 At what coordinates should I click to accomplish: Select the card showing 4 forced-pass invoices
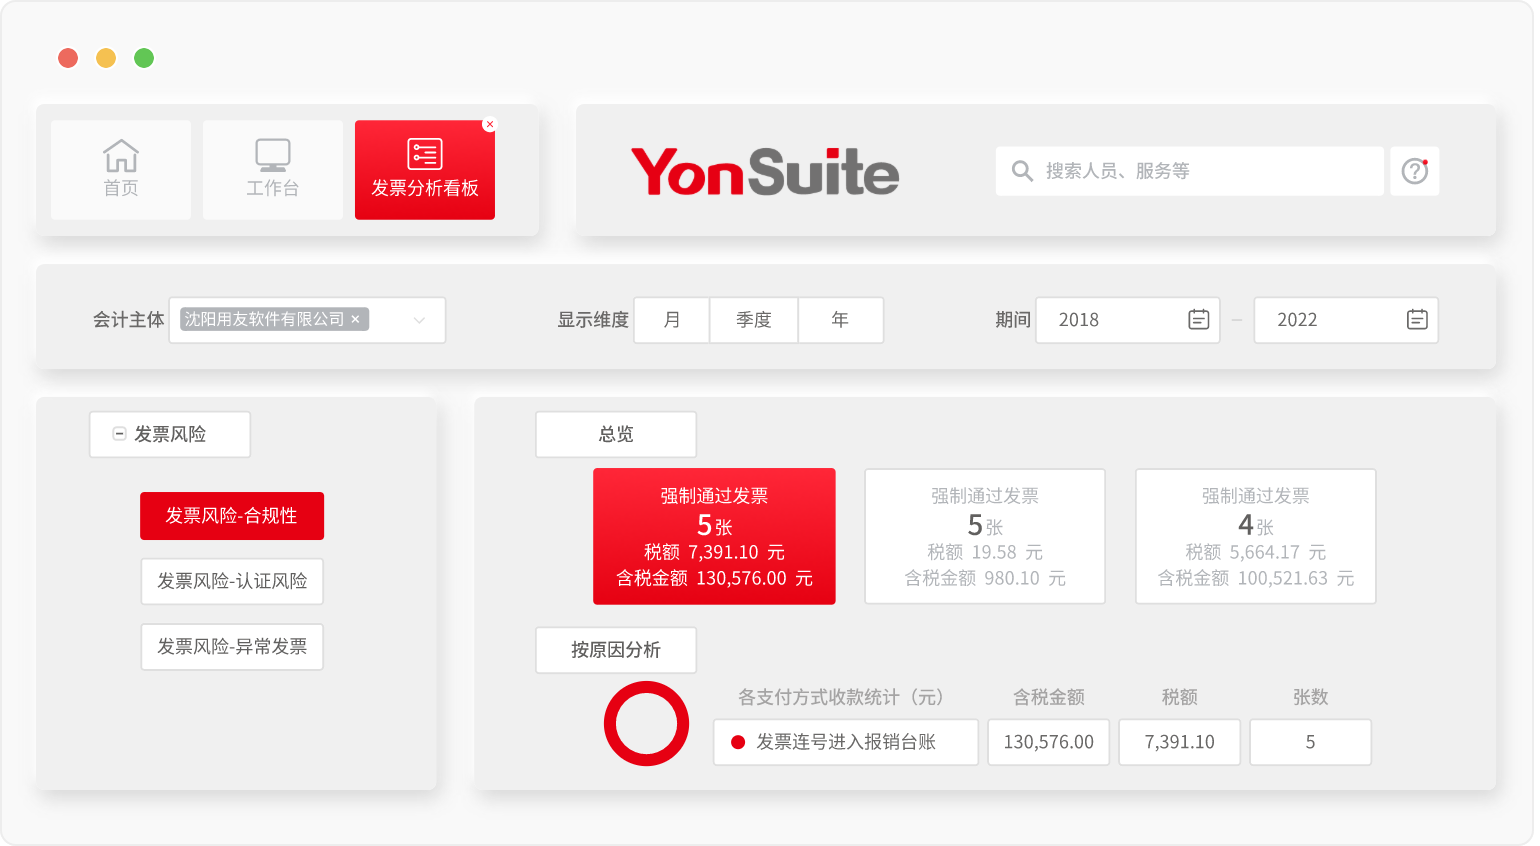(x=1255, y=536)
